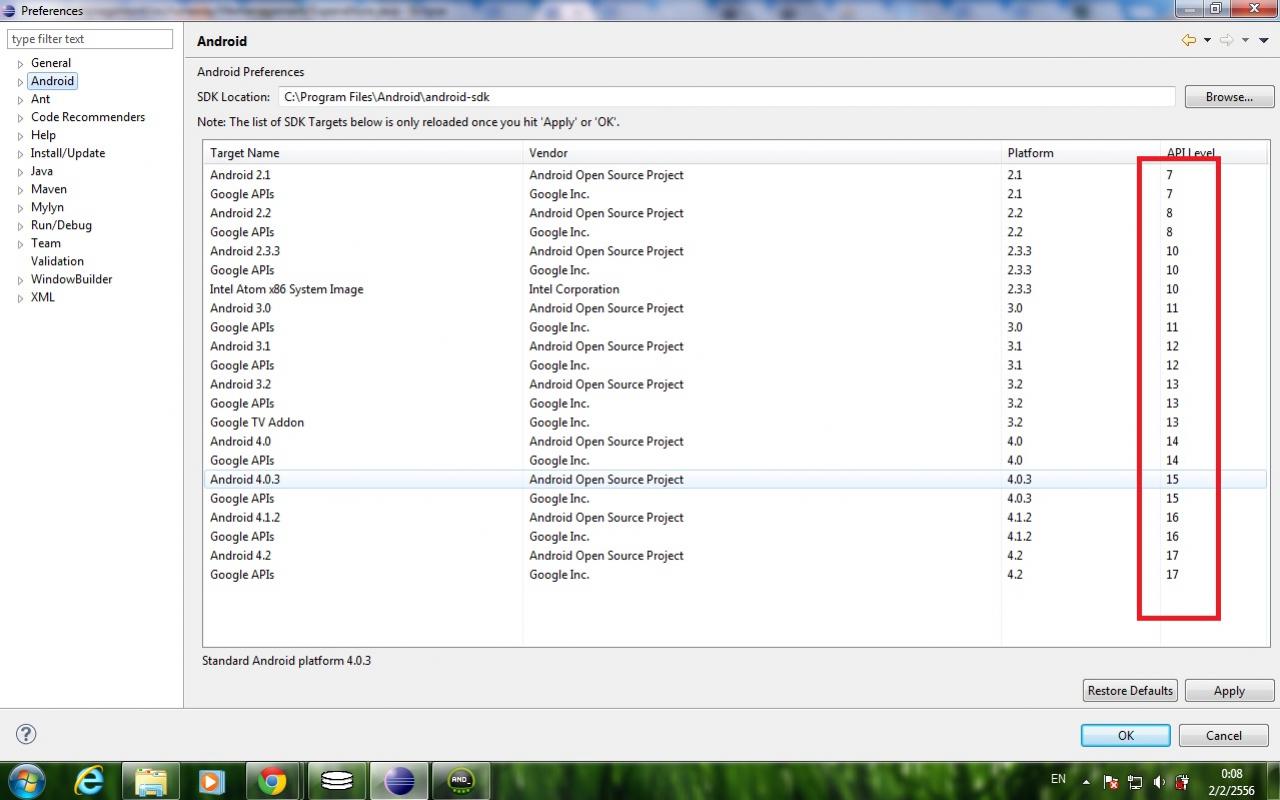Click Restore Defaults button

click(1130, 691)
